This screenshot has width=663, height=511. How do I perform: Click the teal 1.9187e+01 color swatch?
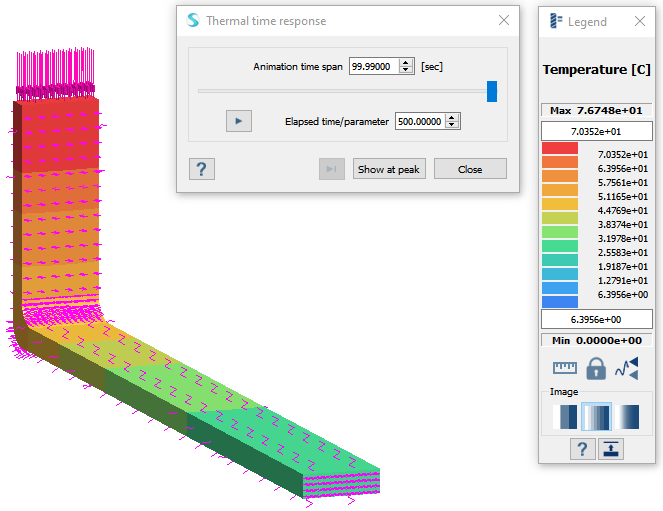[x=560, y=260]
